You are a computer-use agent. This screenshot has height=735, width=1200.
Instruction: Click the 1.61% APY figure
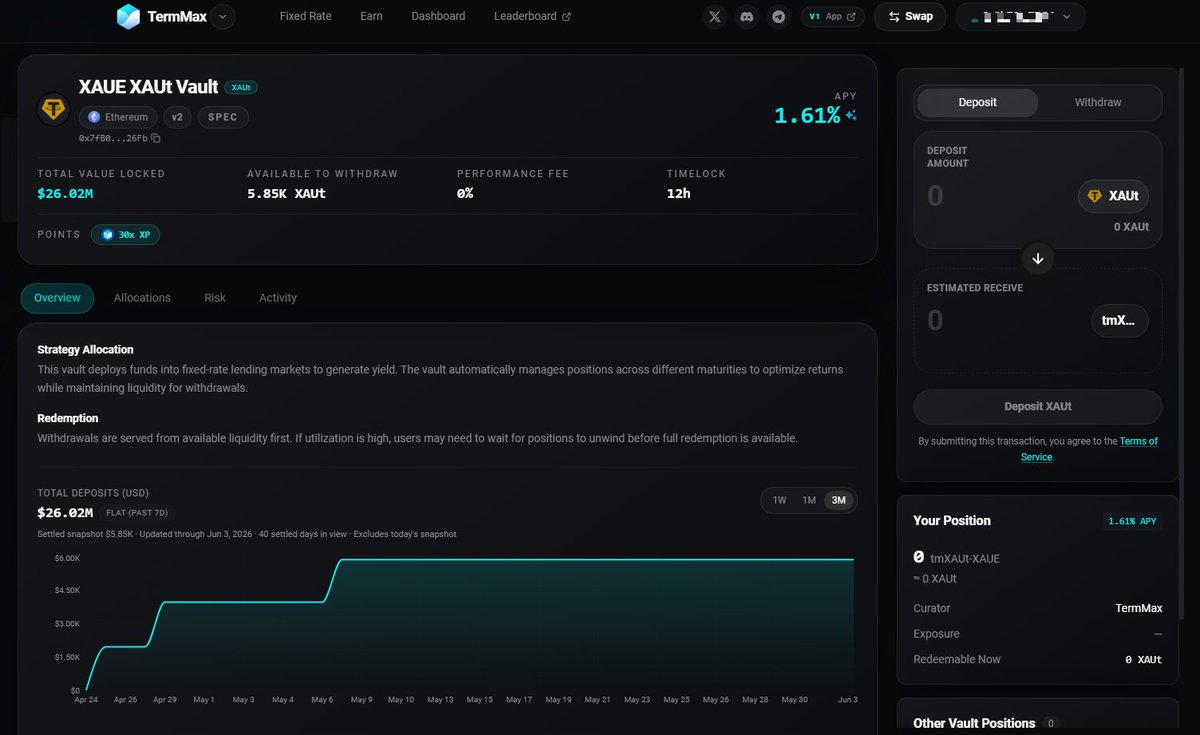807,116
